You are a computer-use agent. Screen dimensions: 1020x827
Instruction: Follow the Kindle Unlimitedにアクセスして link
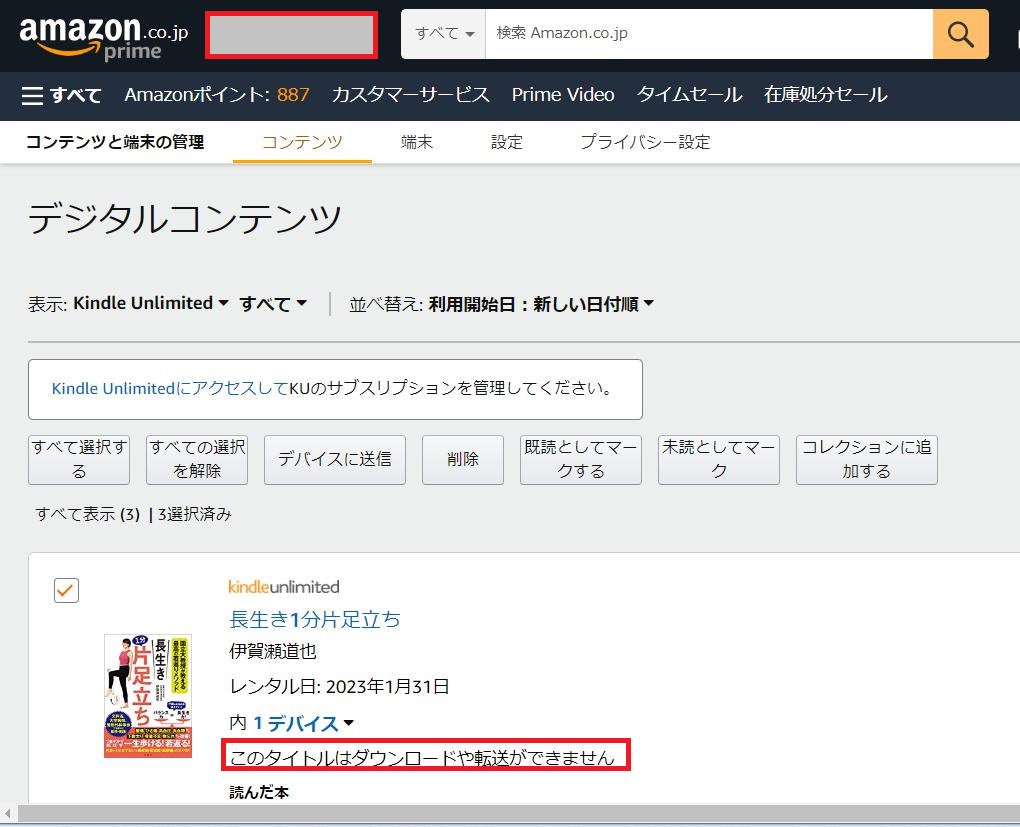(x=170, y=388)
